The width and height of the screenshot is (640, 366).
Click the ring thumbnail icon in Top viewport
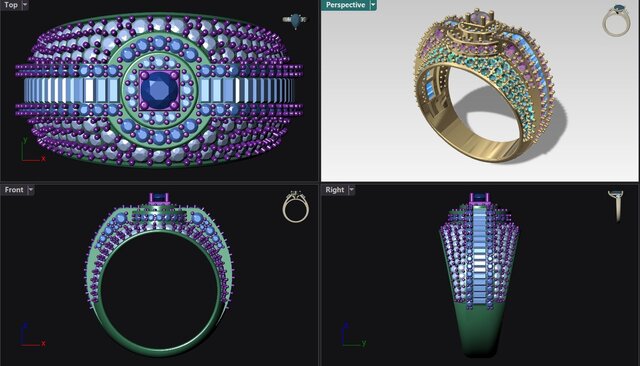(295, 20)
